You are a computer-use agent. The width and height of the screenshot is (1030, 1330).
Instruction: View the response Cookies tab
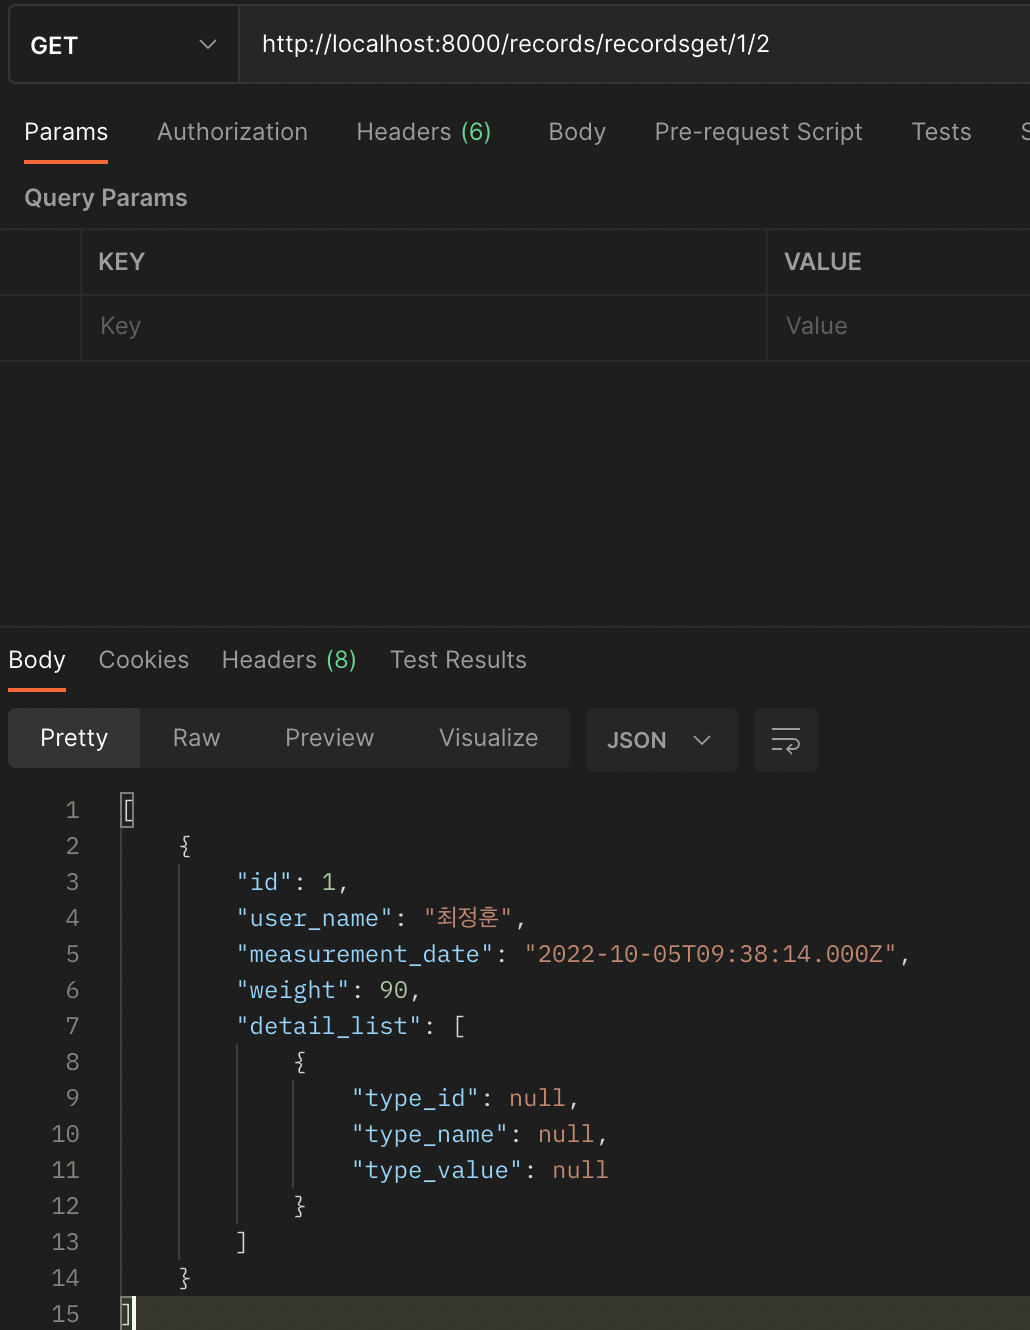tap(143, 659)
